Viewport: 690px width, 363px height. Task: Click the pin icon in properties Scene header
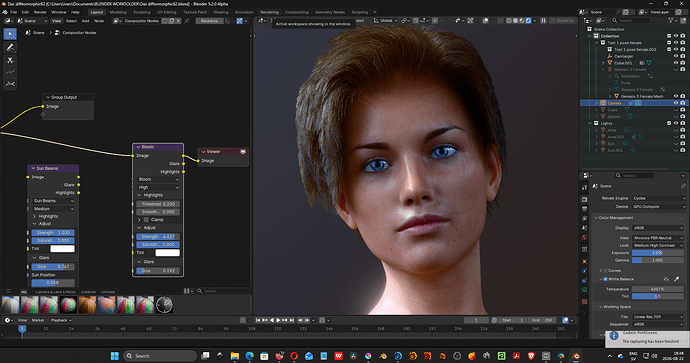point(683,186)
